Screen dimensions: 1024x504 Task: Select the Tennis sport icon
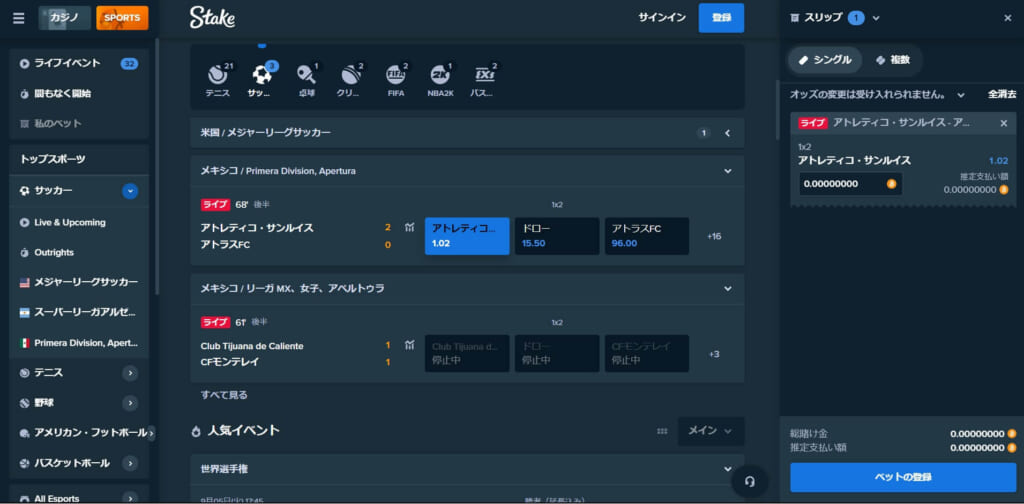(218, 76)
